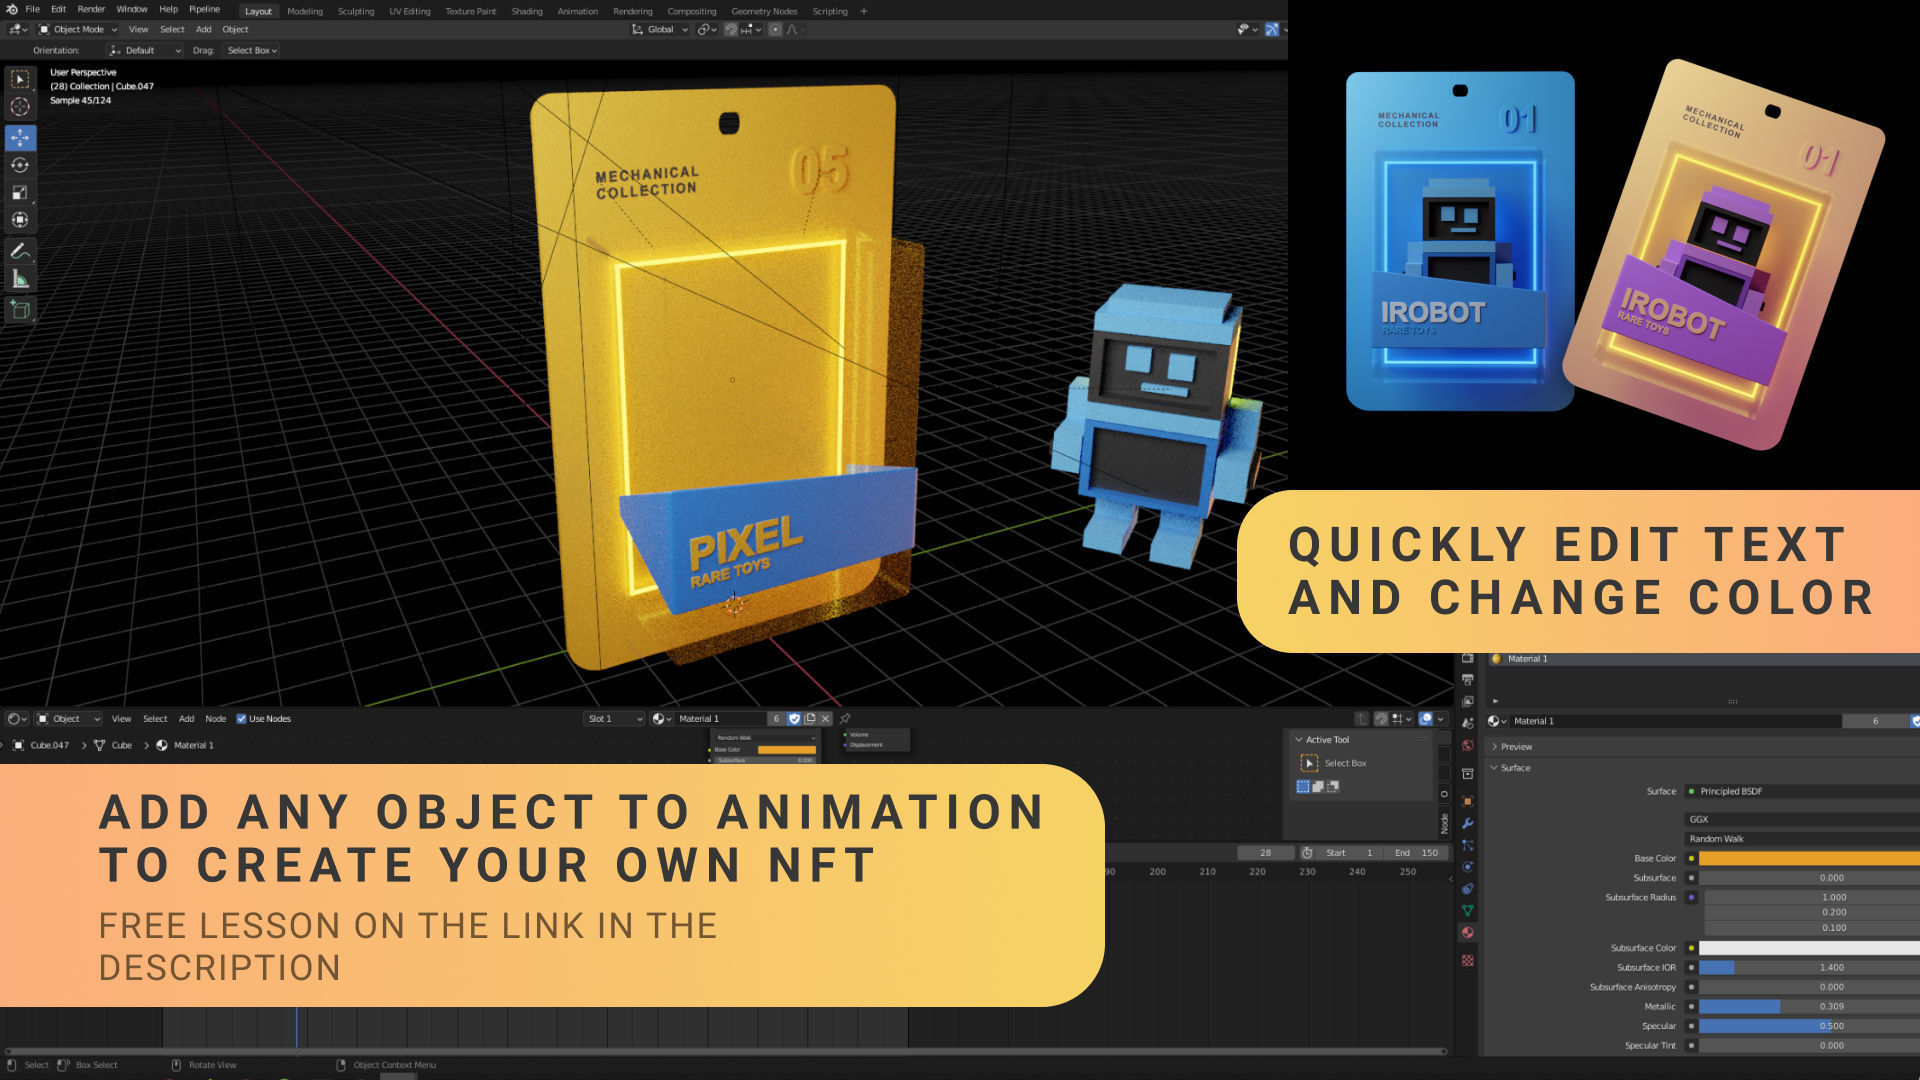Select the Annotate tool
The height and width of the screenshot is (1080, 1920).
tap(20, 251)
